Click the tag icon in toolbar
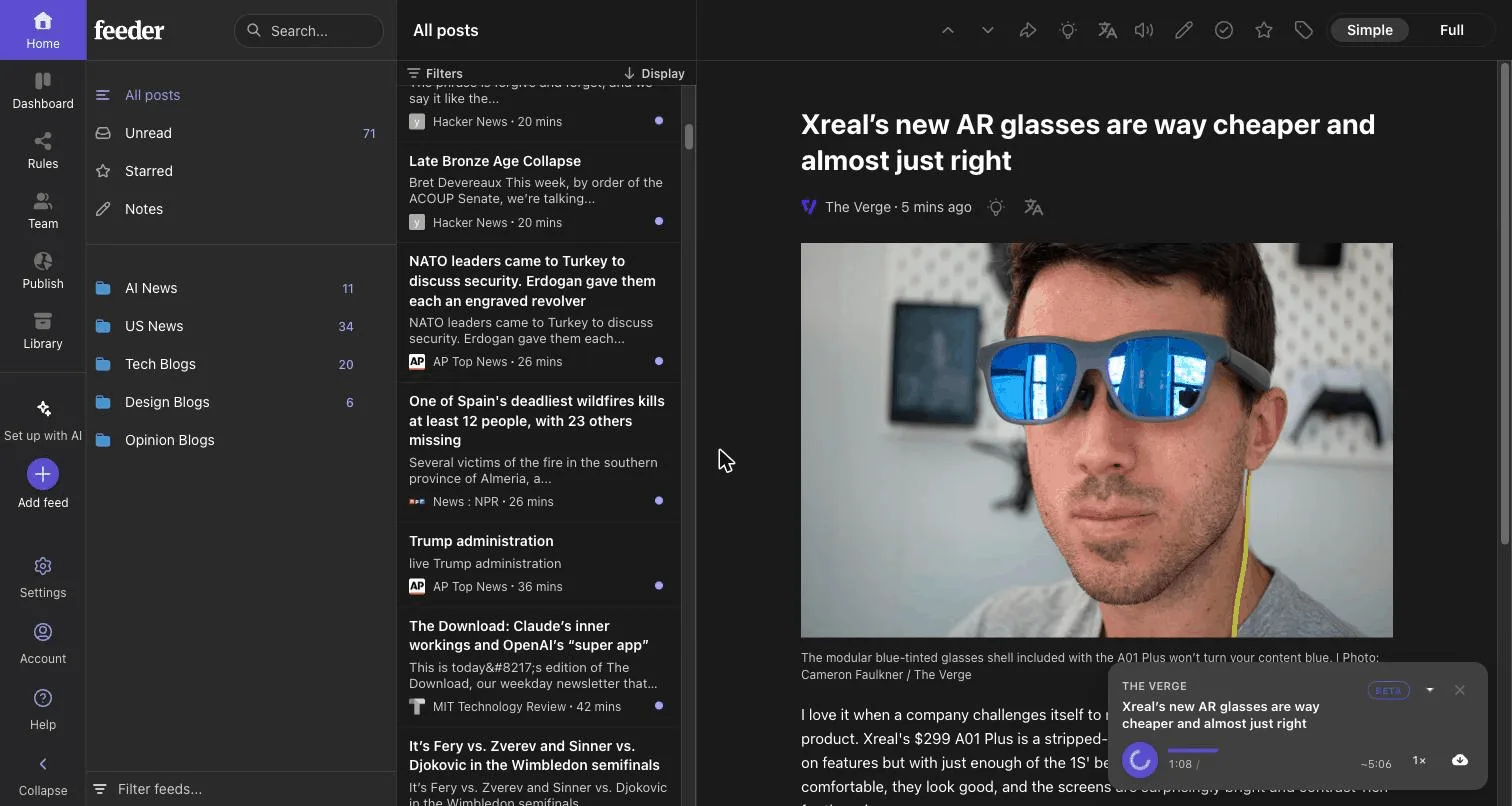Screen dimensions: 1512x806 pyautogui.click(x=1303, y=30)
